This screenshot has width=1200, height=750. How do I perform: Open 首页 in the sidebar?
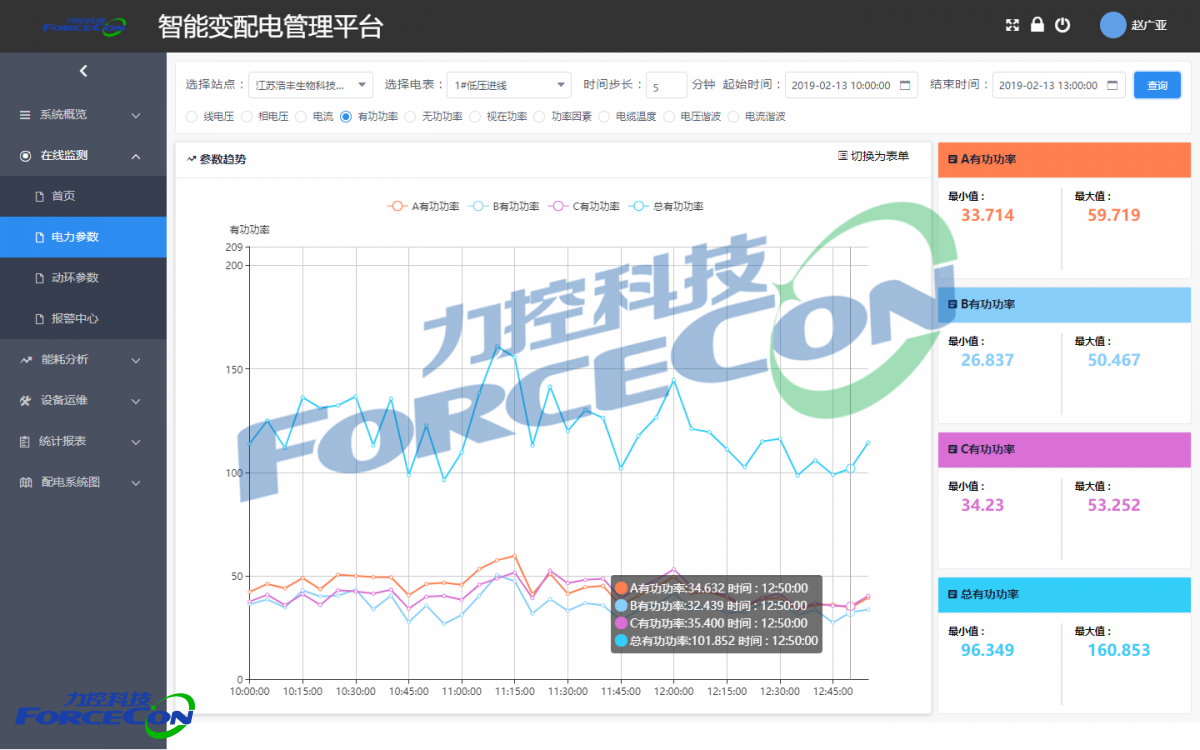point(83,196)
